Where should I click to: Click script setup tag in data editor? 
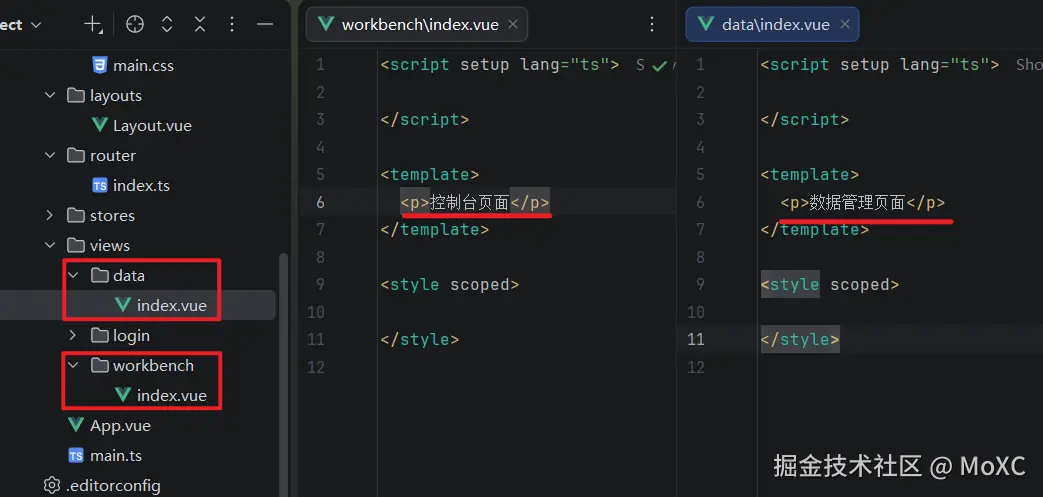tap(879, 65)
